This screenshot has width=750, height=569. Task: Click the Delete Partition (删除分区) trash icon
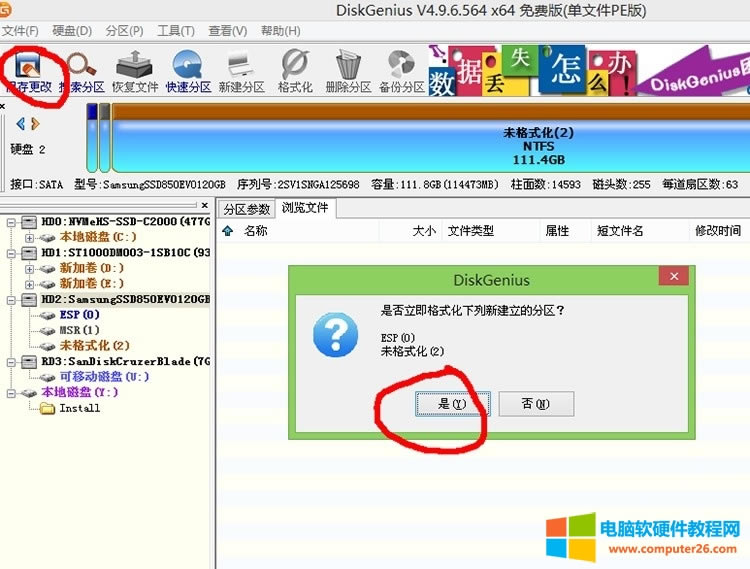pyautogui.click(x=347, y=70)
